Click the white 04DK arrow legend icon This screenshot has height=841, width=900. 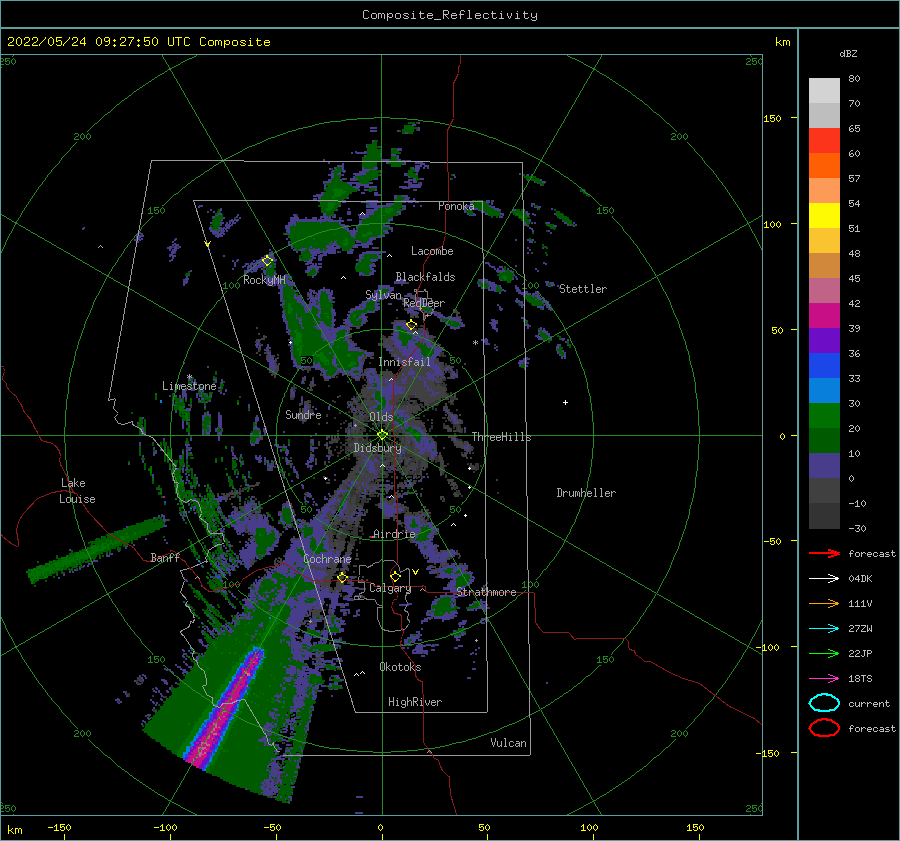click(x=824, y=578)
